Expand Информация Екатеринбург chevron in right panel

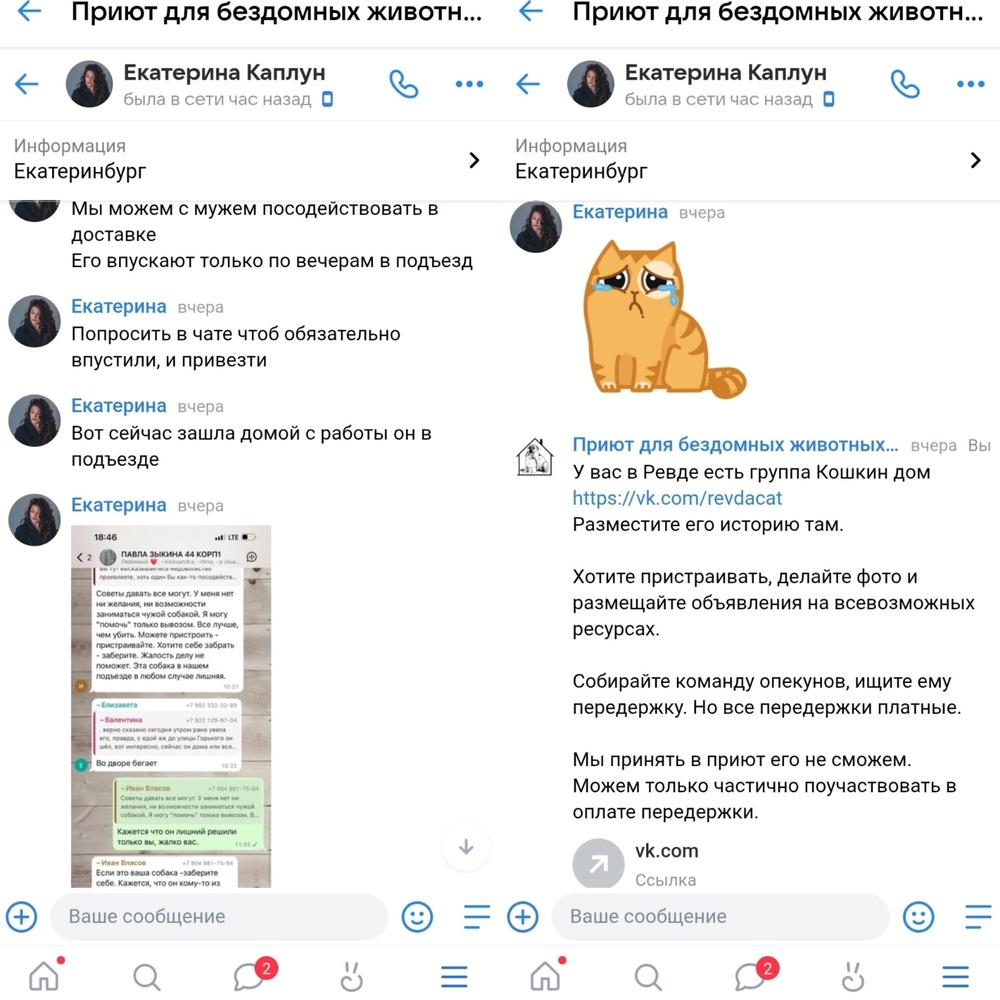coord(975,160)
